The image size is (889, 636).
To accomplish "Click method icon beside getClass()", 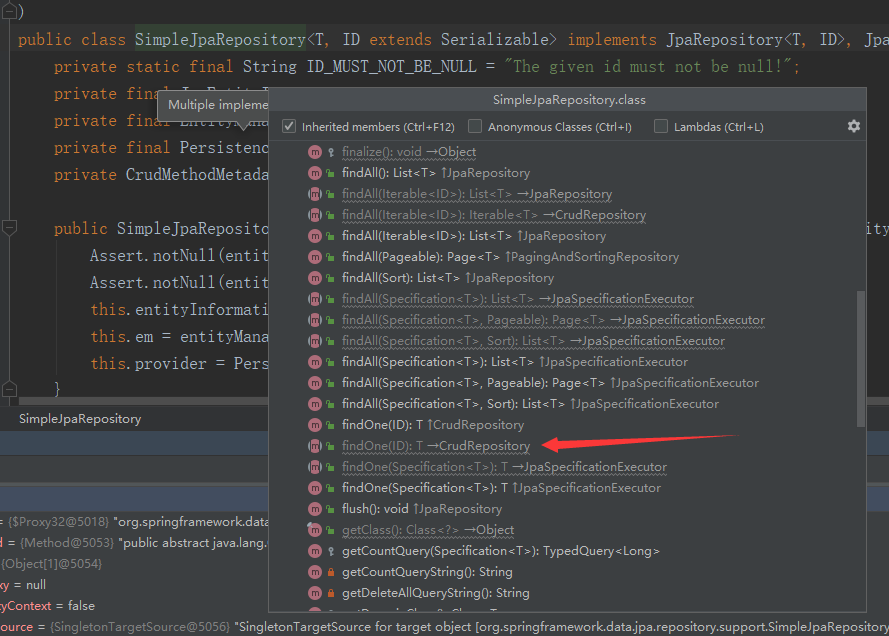I will [x=315, y=530].
